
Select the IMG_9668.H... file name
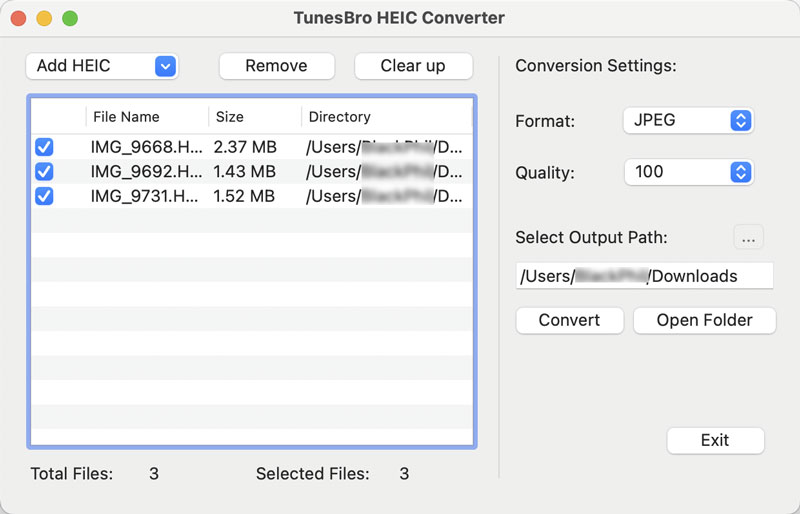coord(146,147)
